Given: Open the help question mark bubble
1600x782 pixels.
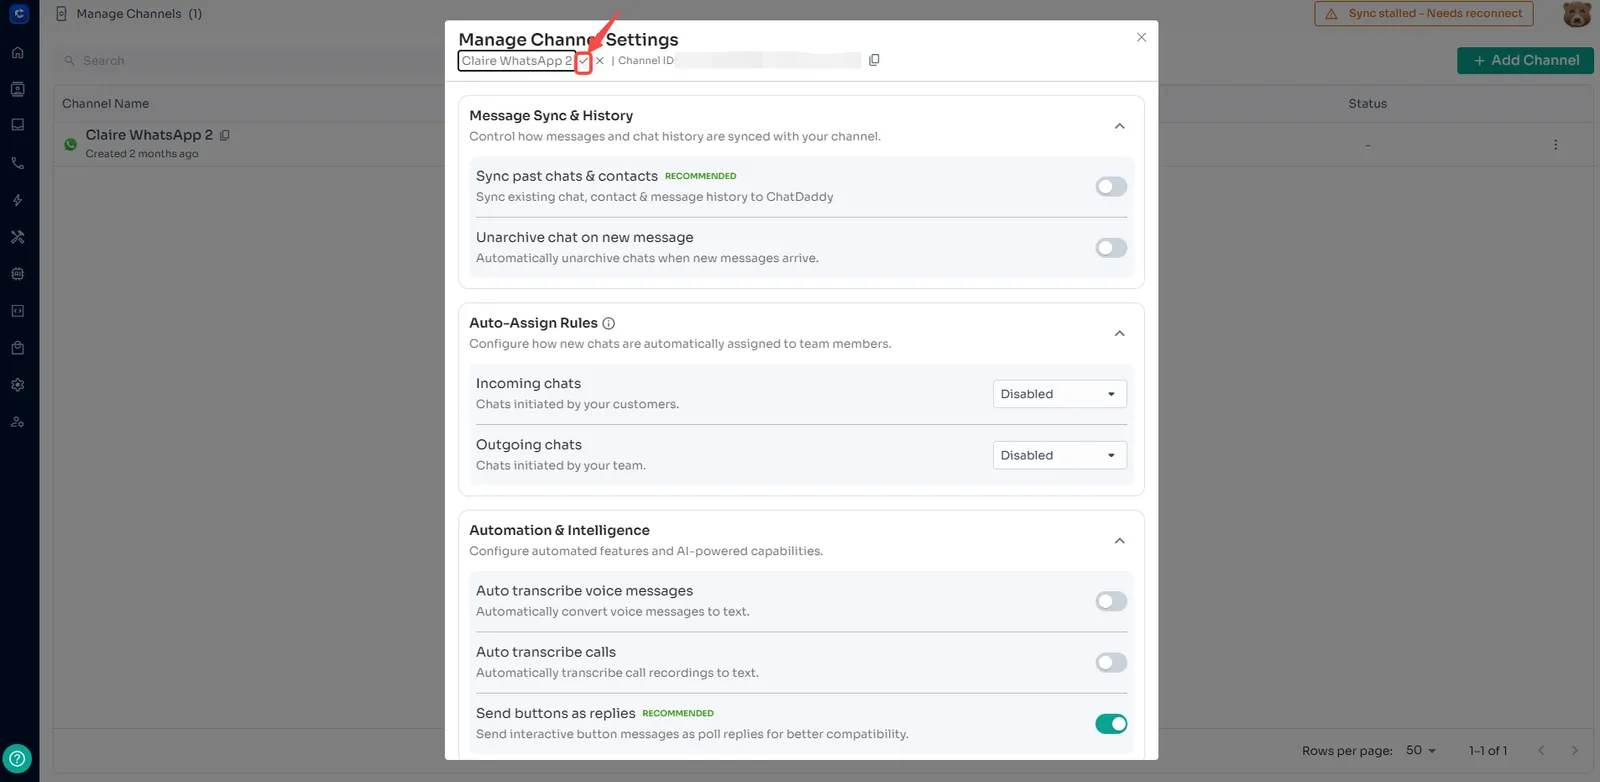Looking at the screenshot, I should [x=18, y=758].
